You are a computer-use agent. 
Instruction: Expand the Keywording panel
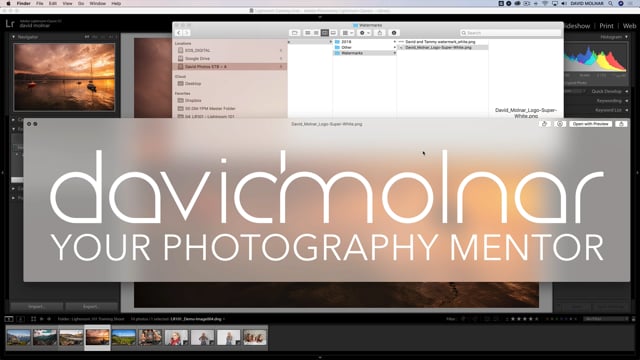tap(627, 101)
